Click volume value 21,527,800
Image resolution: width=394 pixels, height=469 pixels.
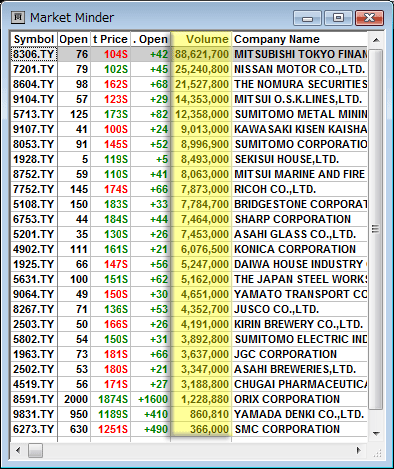pos(202,84)
